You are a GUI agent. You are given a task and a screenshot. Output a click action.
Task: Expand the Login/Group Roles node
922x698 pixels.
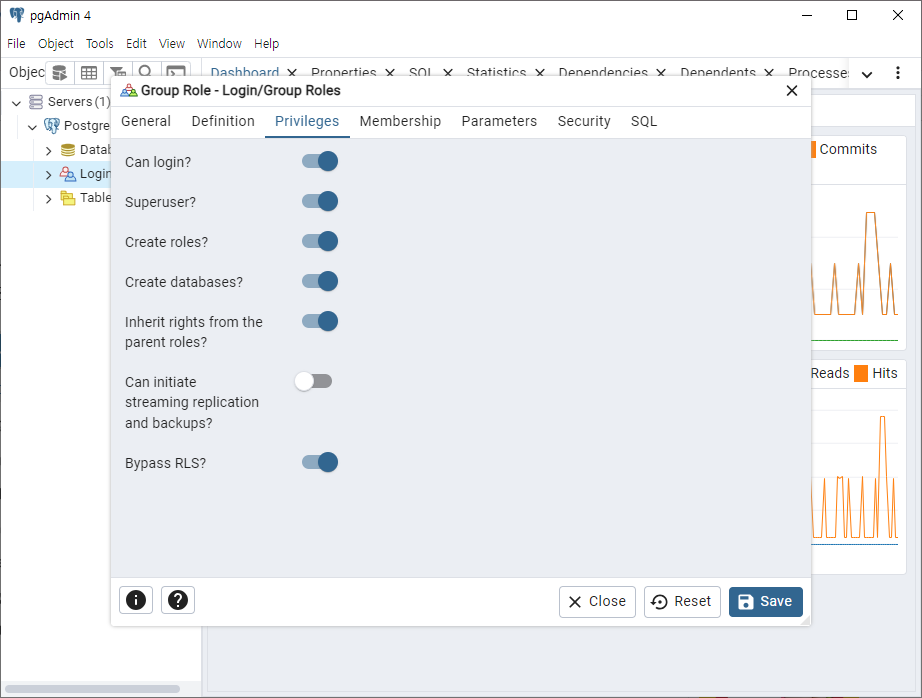click(x=48, y=175)
